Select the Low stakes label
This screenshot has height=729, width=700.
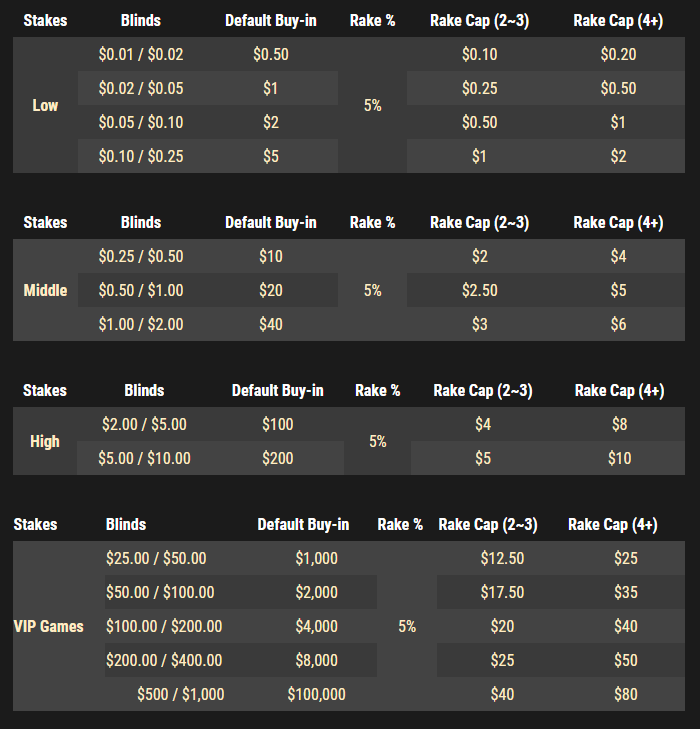[45, 106]
